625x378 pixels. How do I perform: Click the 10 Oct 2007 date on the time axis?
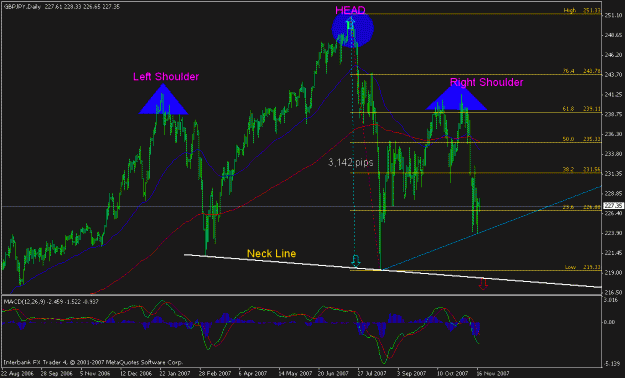[452, 374]
